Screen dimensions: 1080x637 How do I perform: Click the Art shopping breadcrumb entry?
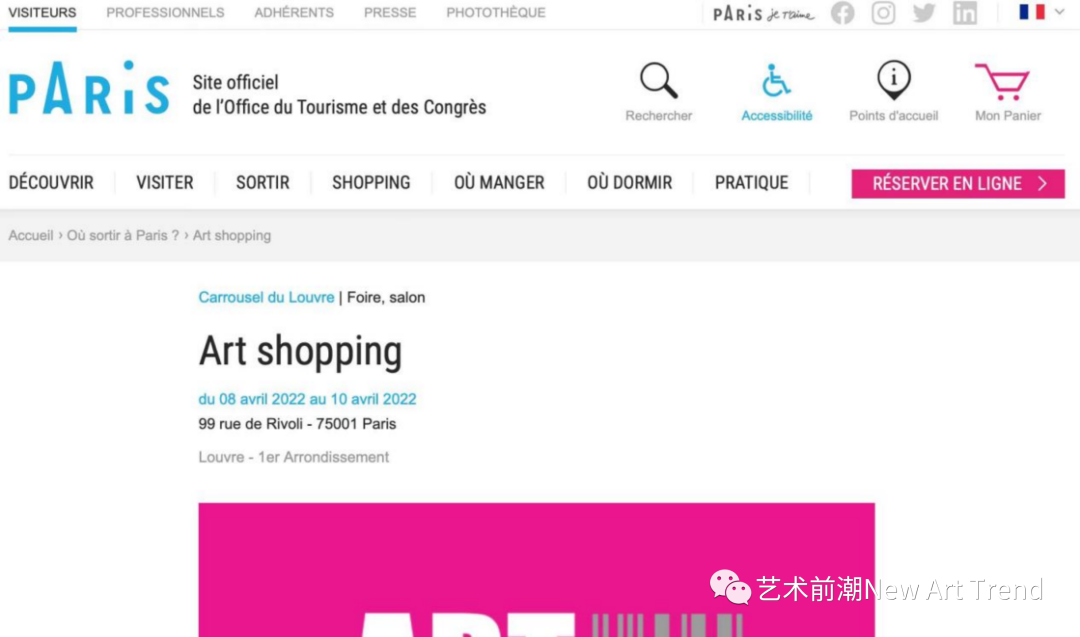point(232,236)
